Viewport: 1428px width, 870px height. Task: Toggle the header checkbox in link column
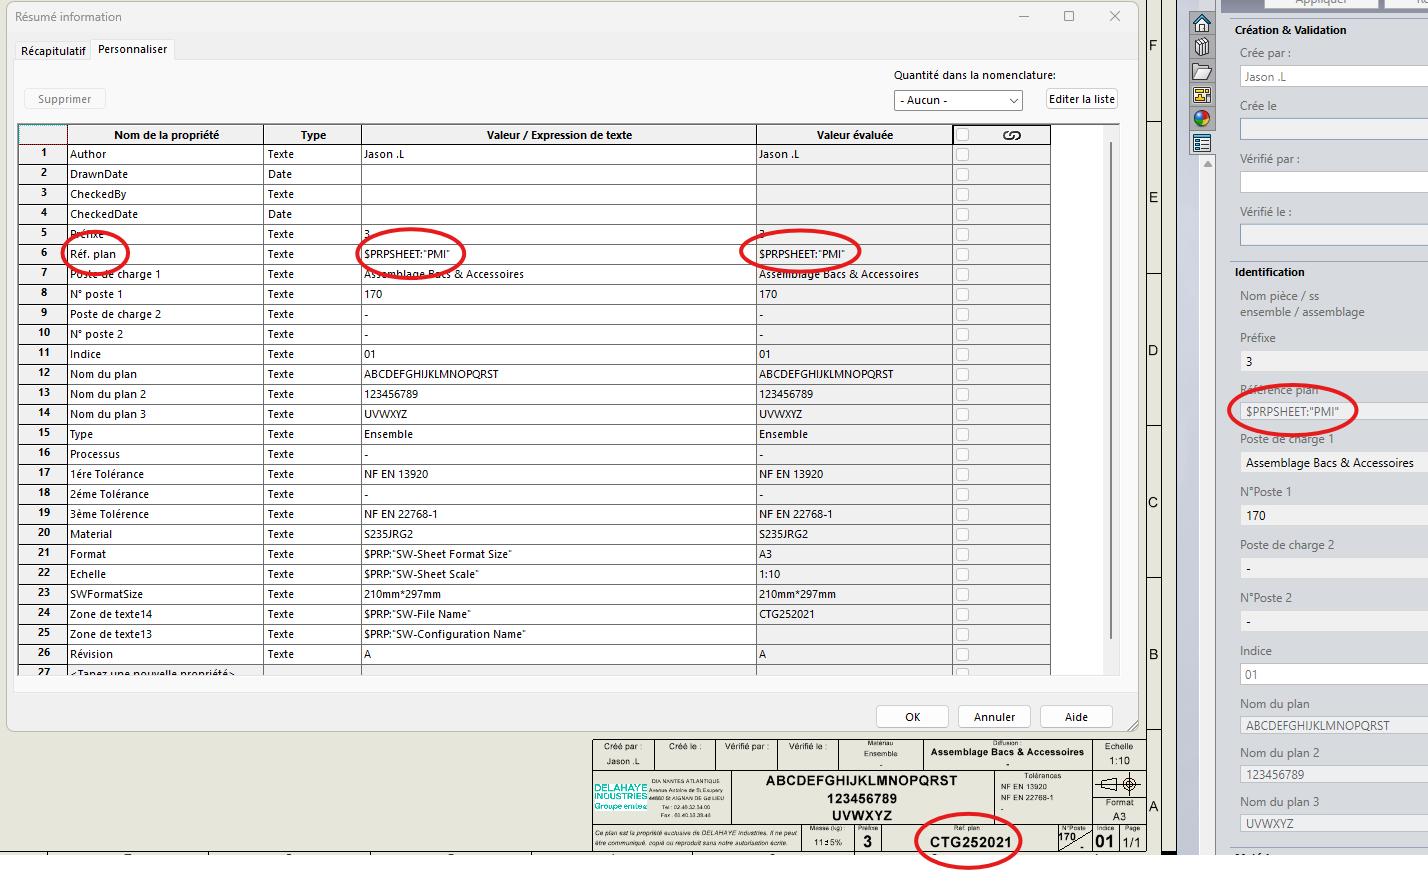coord(962,135)
